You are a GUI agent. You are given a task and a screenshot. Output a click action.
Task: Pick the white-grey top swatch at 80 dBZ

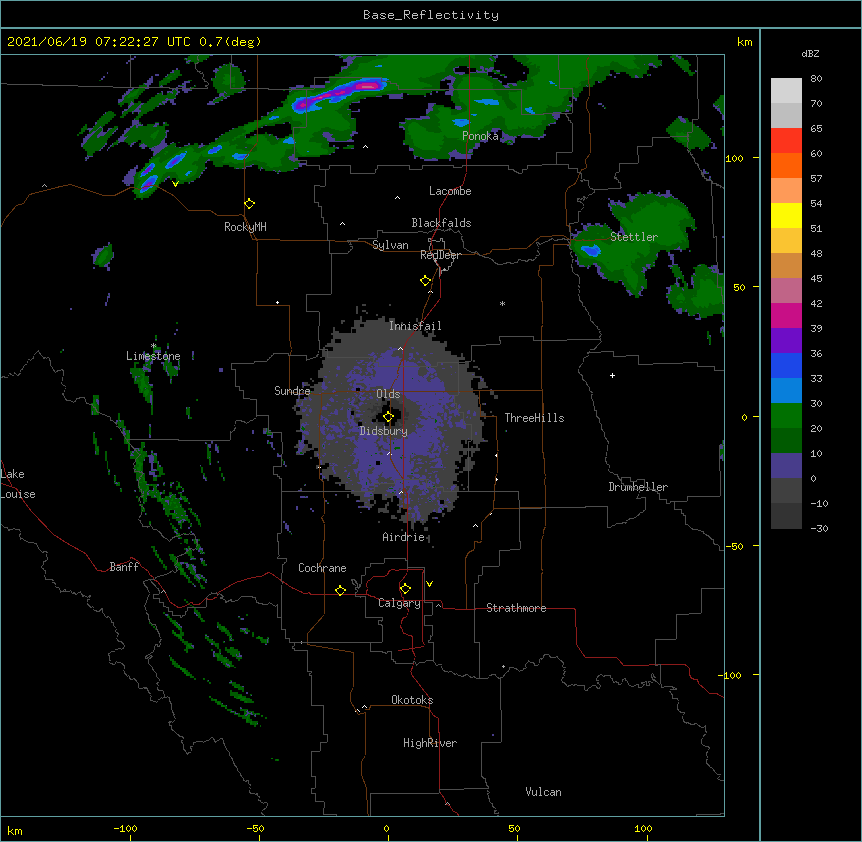pyautogui.click(x=786, y=91)
